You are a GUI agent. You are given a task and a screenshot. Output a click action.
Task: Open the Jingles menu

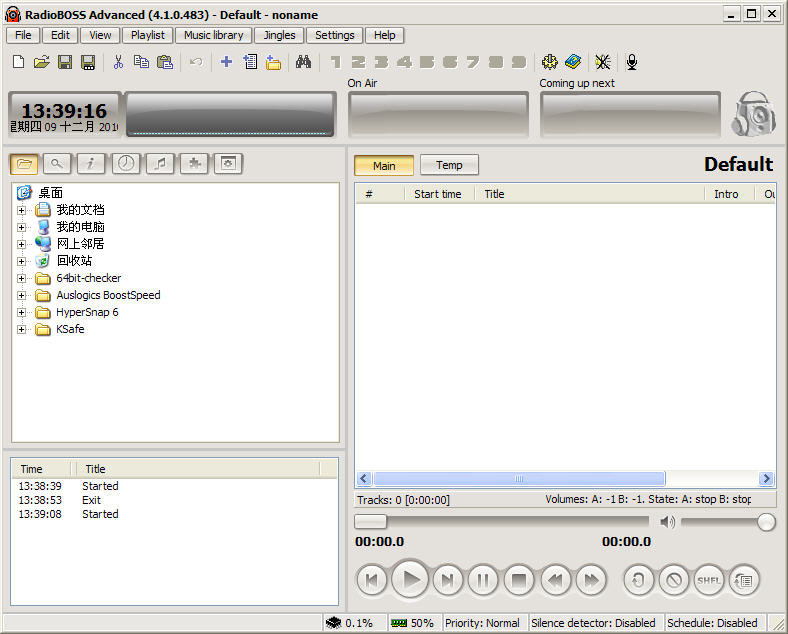point(279,35)
